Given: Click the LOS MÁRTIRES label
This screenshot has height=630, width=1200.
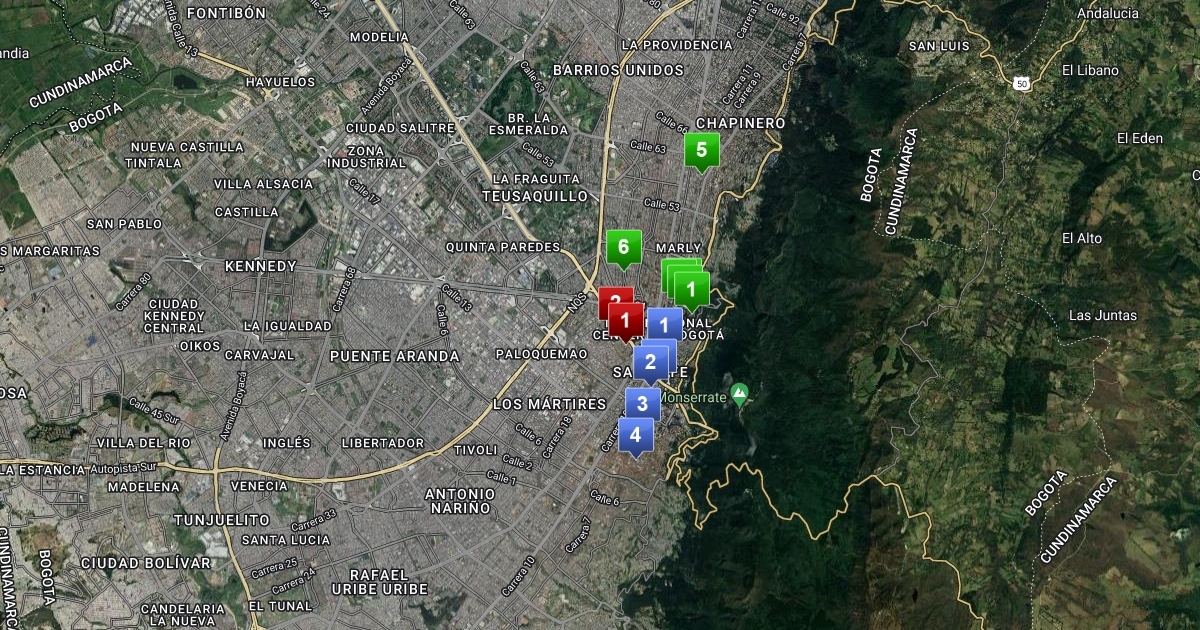Looking at the screenshot, I should pos(550,404).
